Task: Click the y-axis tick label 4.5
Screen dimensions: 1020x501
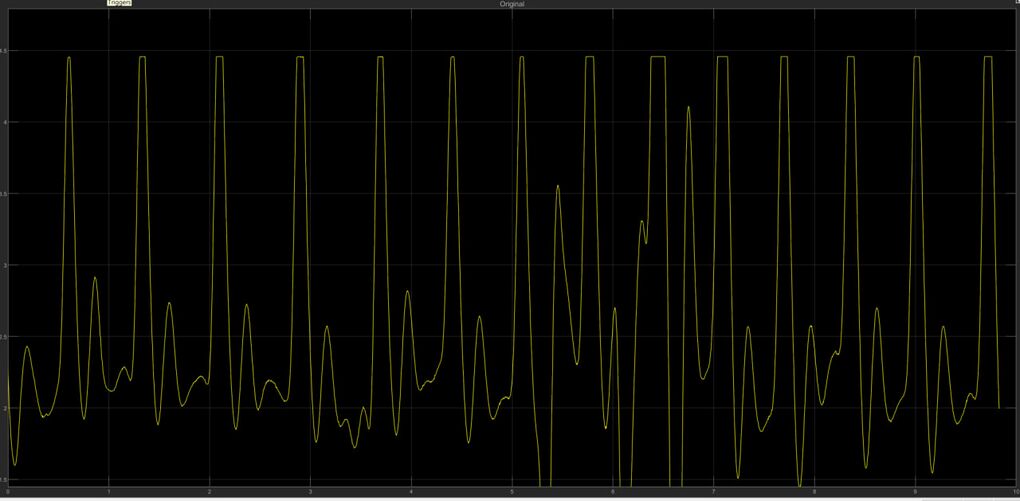Action: pyautogui.click(x=4, y=51)
